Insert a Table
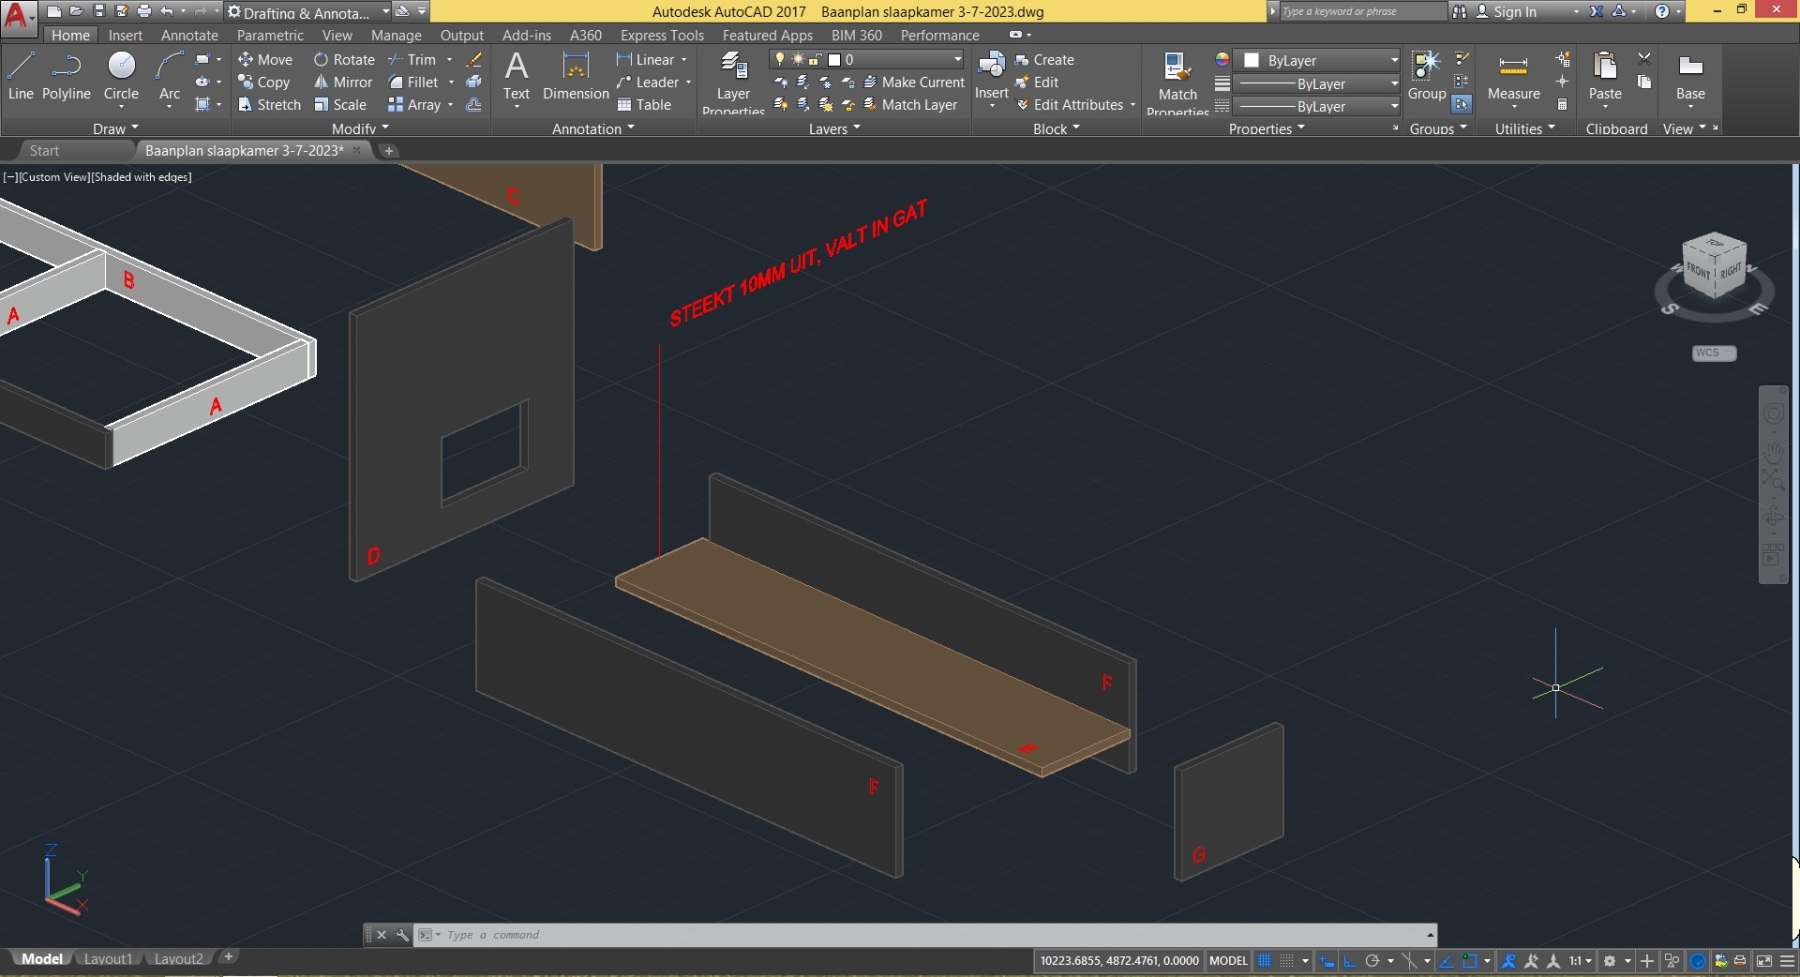The image size is (1800, 977). point(644,104)
